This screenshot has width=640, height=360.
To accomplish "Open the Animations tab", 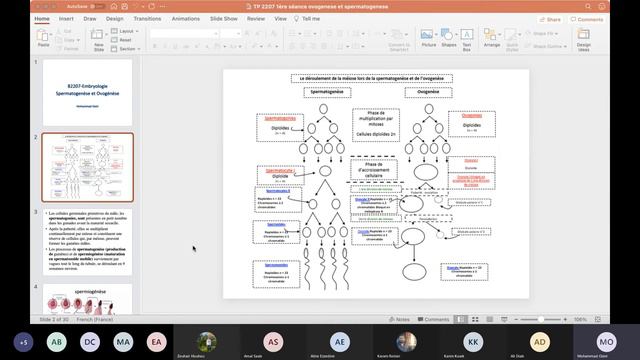I will 186,19.
